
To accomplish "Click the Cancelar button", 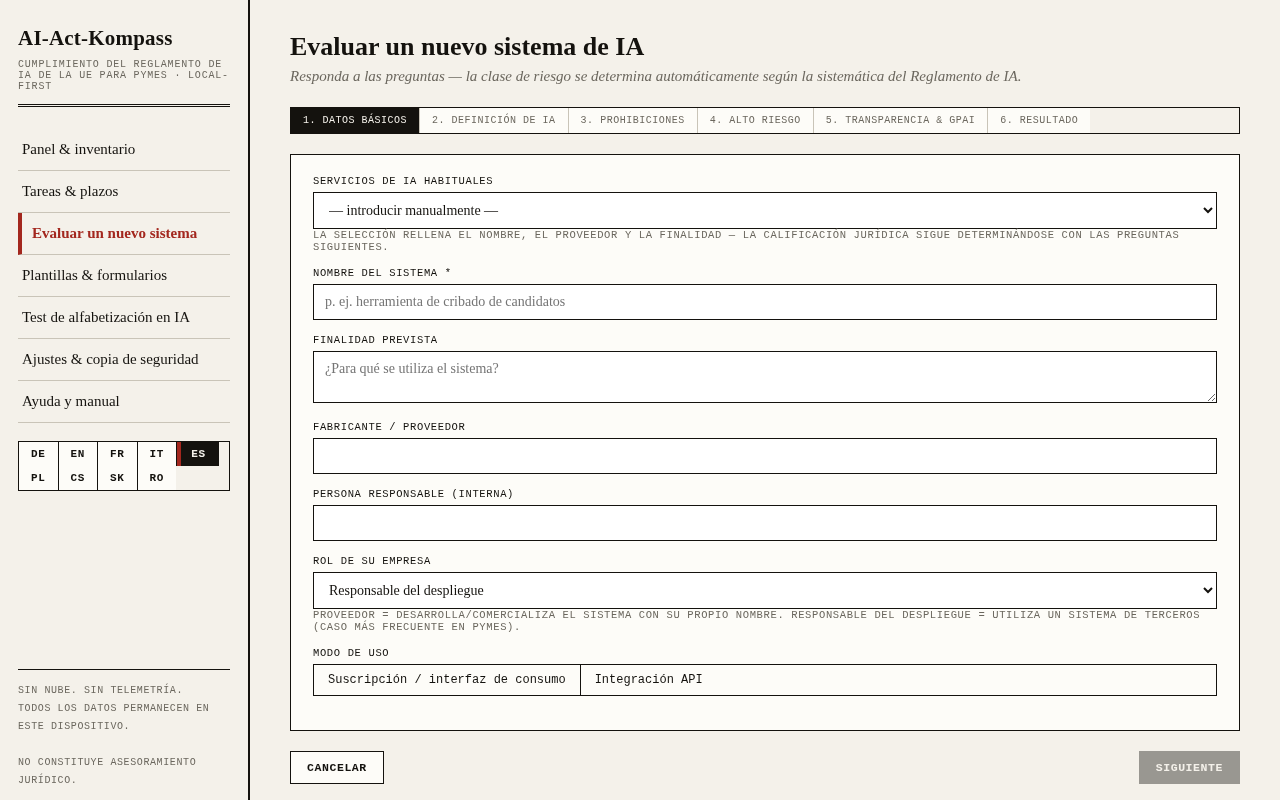I will pos(337,768).
